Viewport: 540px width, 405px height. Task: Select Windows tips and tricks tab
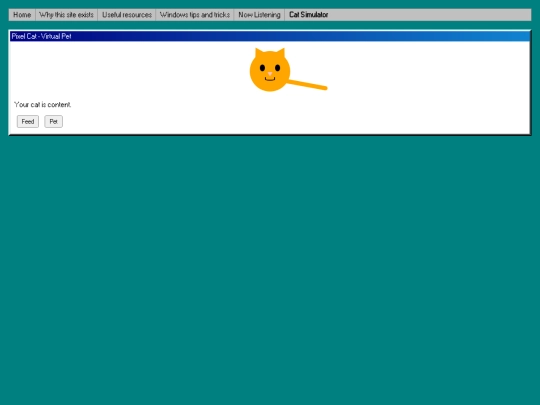(x=195, y=15)
